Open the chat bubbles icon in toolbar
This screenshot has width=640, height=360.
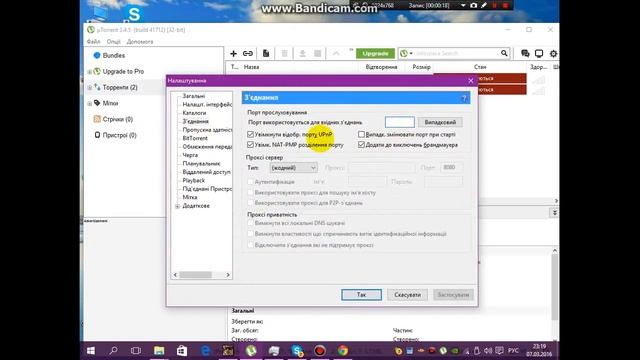click(x=525, y=53)
